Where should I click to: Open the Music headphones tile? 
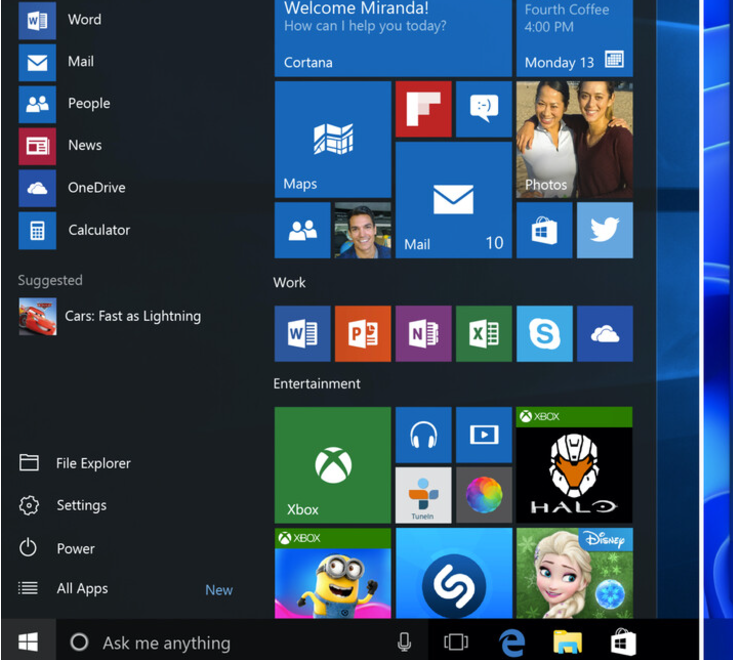(424, 435)
